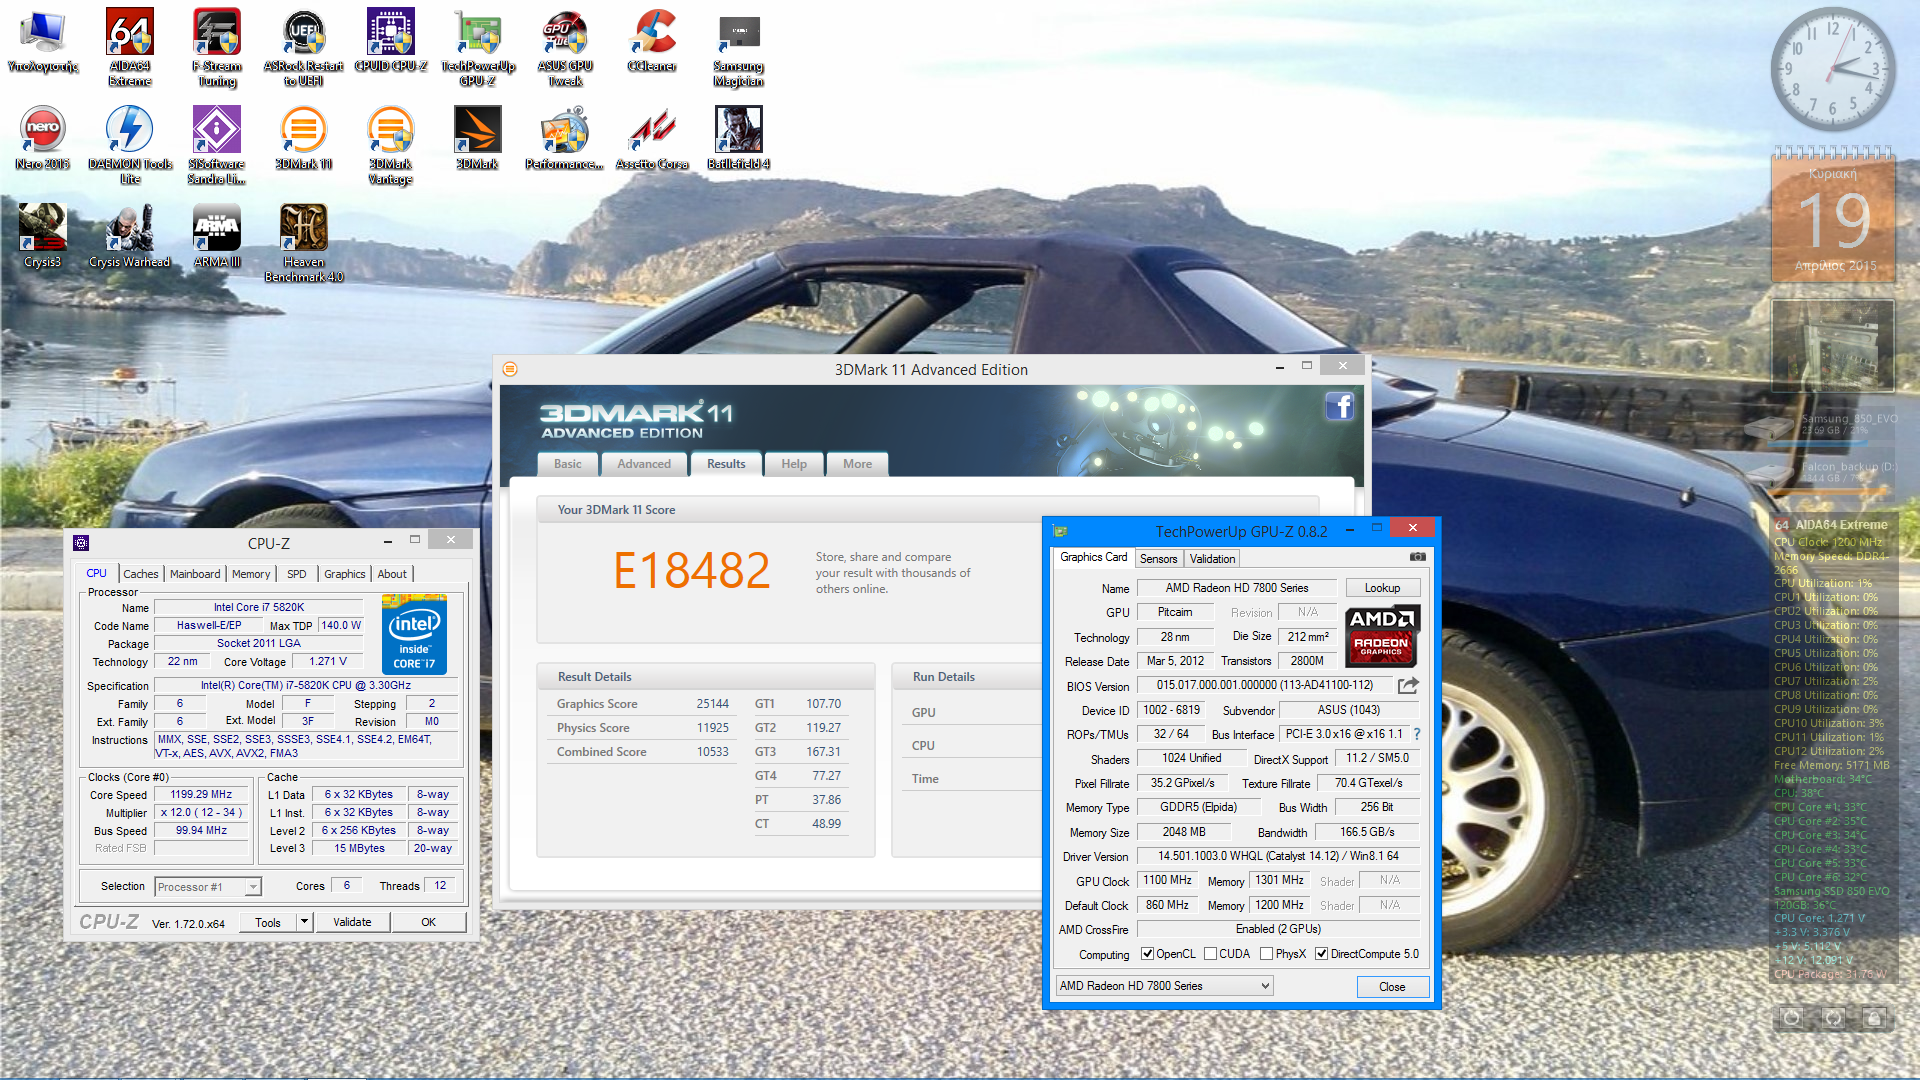Open the Graphics tab in CPU-Z
This screenshot has width=1920, height=1080.
pos(345,574)
